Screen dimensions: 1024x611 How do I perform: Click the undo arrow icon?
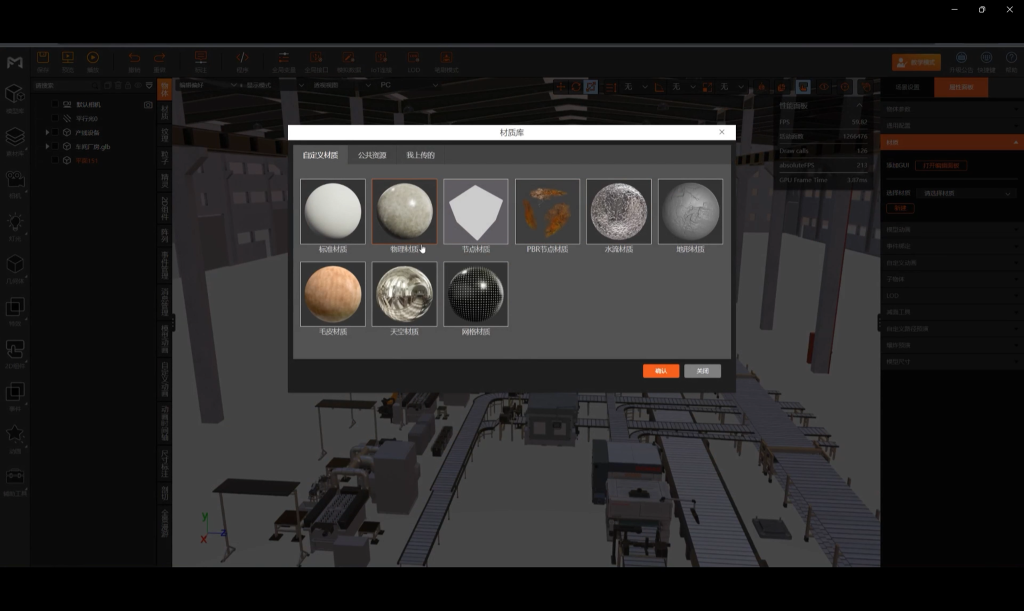tap(134, 59)
